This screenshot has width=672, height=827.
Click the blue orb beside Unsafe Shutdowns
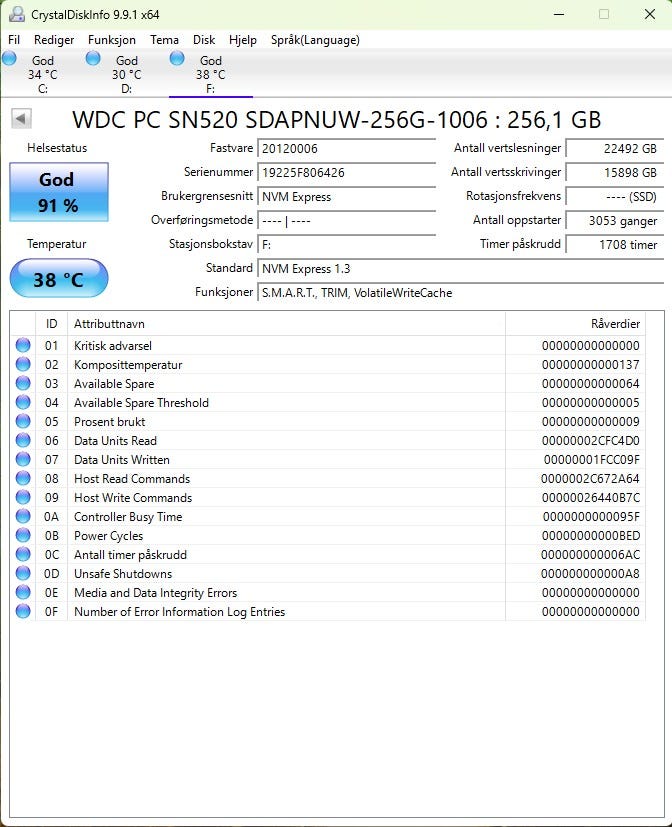coord(23,573)
